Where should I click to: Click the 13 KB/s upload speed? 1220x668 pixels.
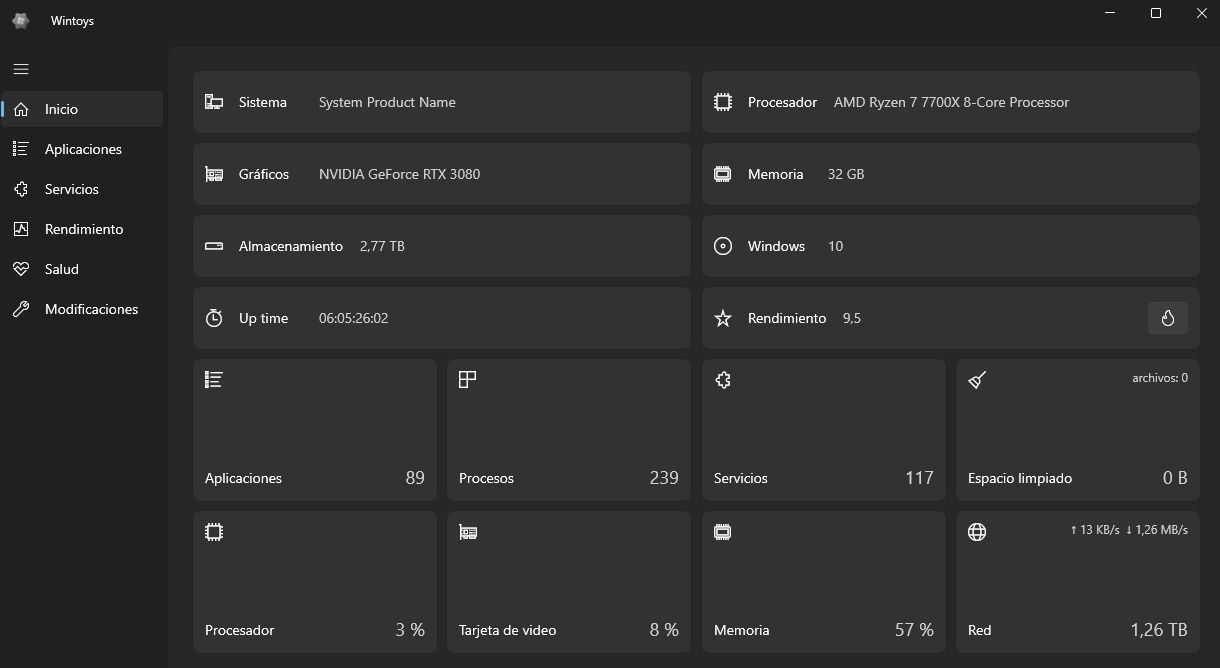pyautogui.click(x=1095, y=530)
